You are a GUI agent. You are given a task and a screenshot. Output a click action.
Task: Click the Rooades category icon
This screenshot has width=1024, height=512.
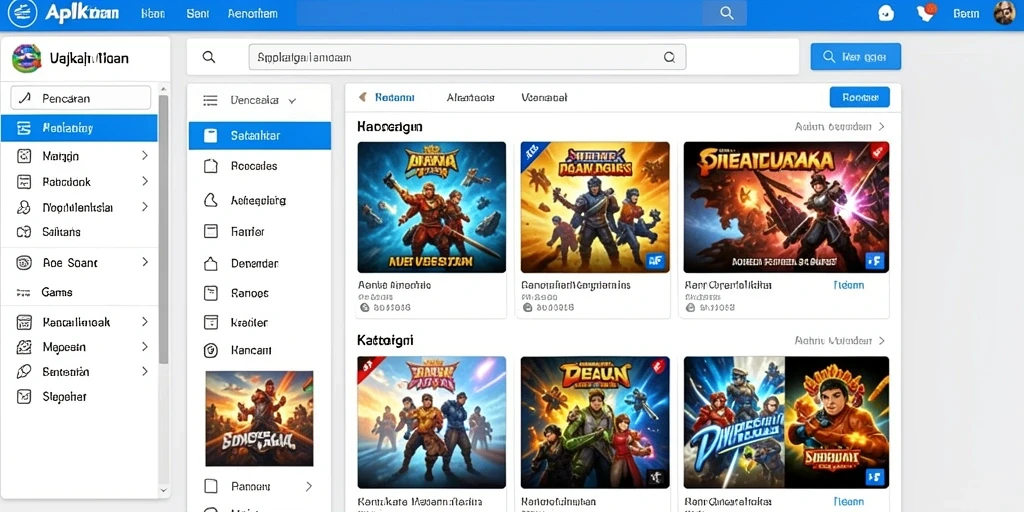[210, 166]
